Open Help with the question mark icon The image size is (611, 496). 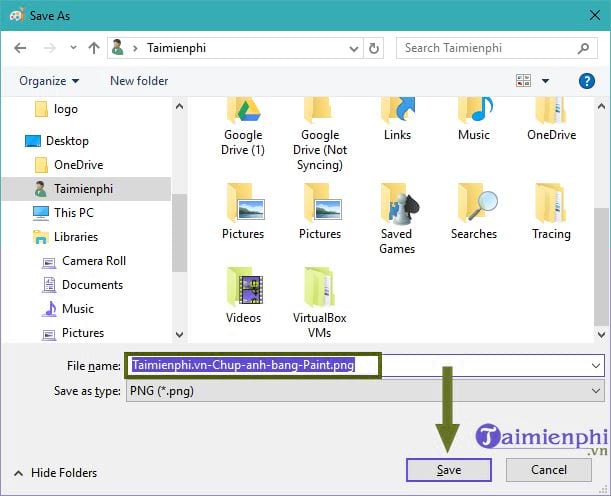(x=586, y=81)
